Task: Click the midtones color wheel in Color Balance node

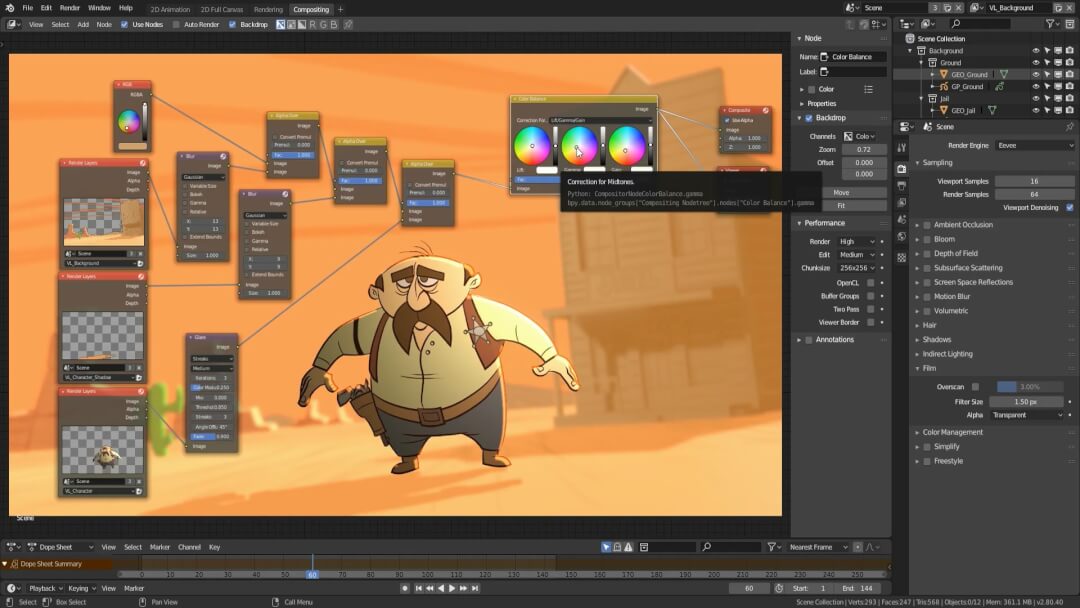Action: tap(579, 146)
